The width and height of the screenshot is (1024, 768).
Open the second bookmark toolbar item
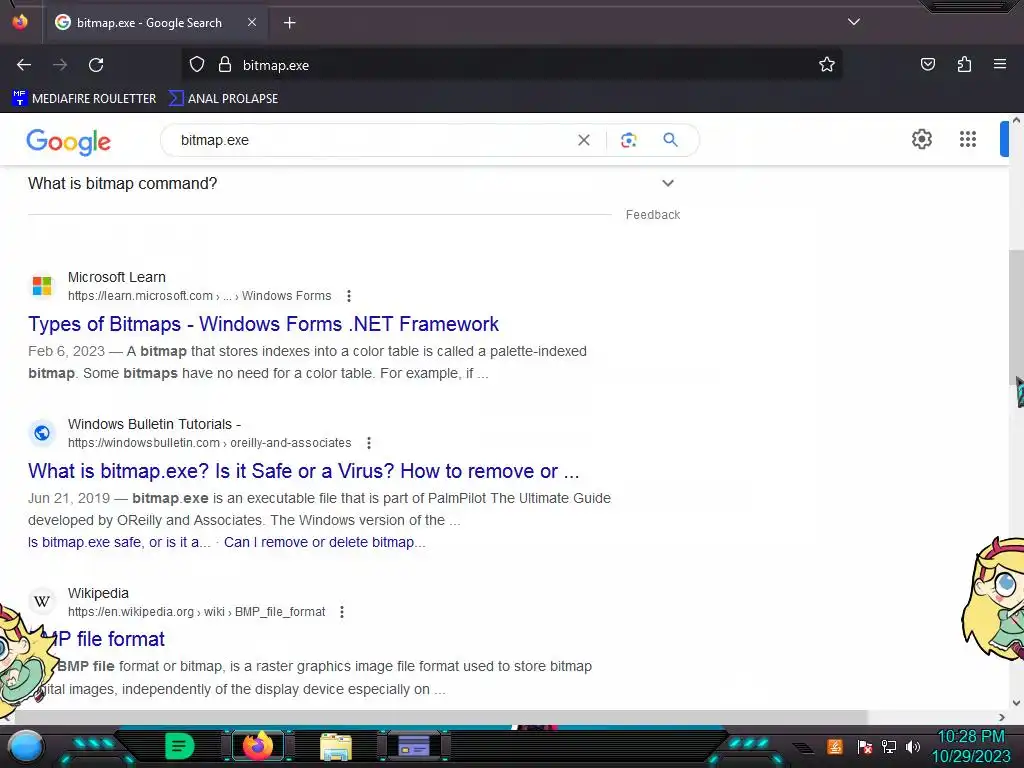pos(223,99)
